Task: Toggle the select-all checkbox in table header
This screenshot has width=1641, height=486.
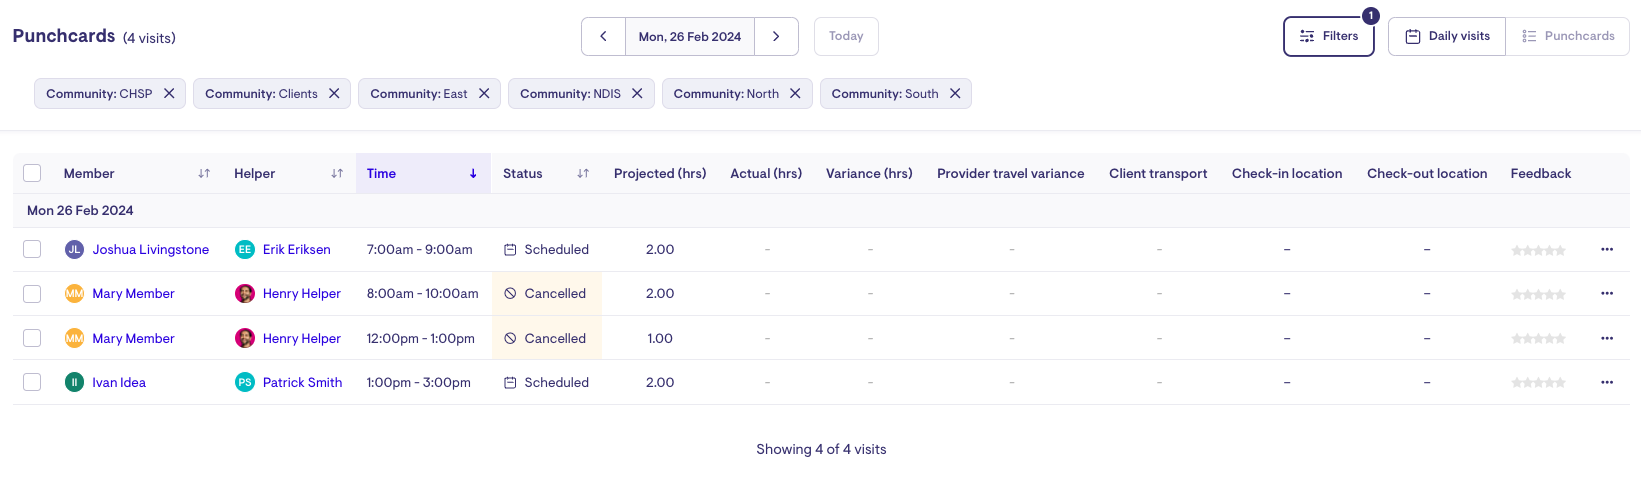Action: [32, 173]
